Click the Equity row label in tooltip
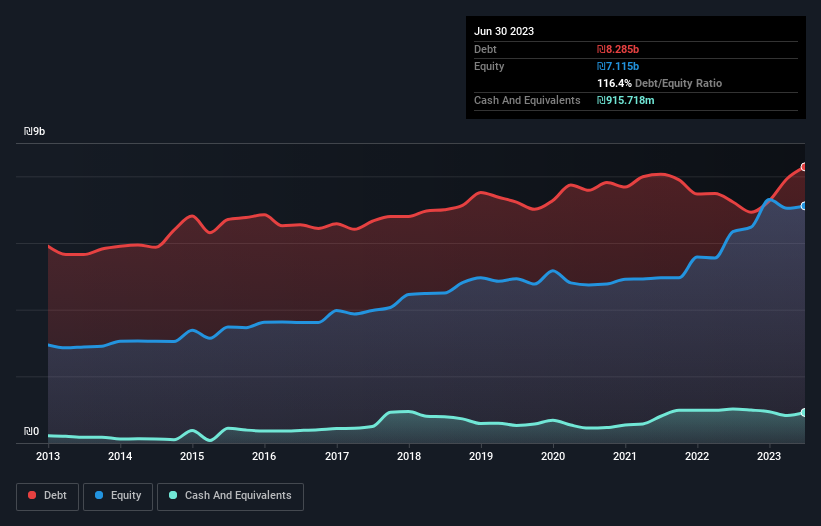The width and height of the screenshot is (821, 526). pyautogui.click(x=489, y=66)
